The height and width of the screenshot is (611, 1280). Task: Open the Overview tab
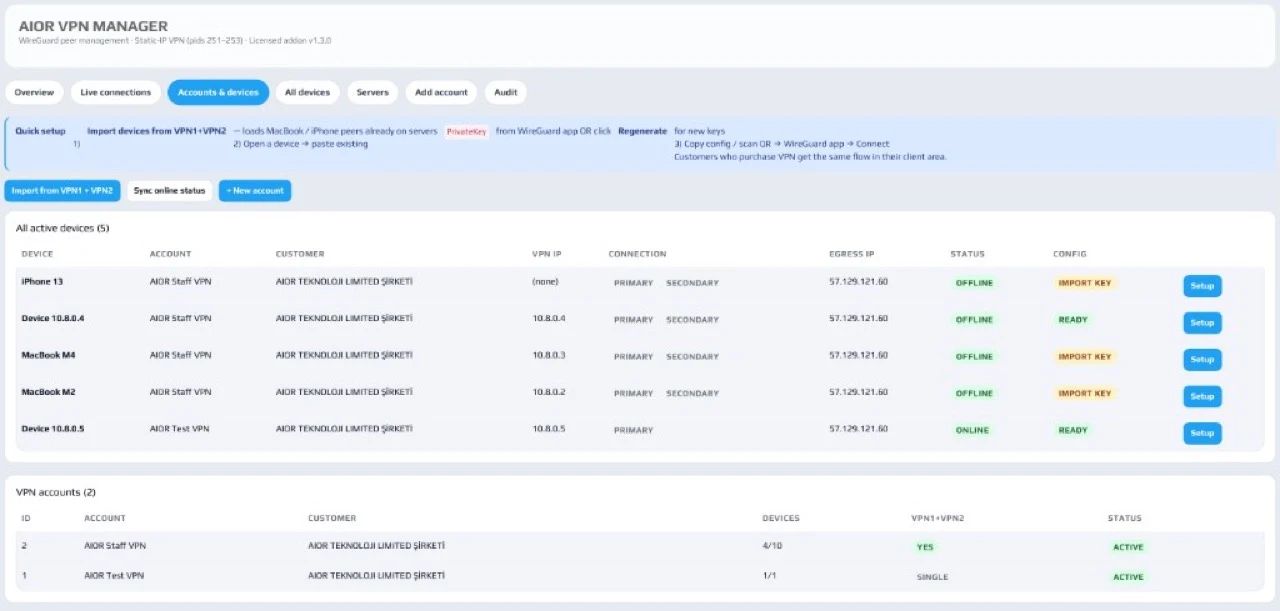coord(34,92)
